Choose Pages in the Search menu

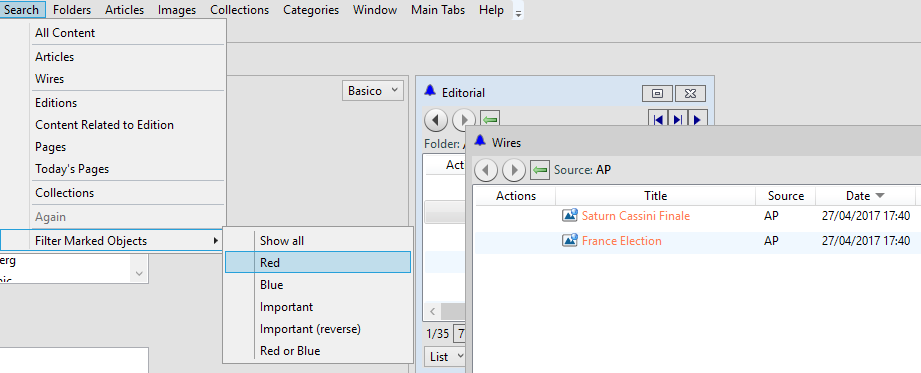tap(113, 147)
